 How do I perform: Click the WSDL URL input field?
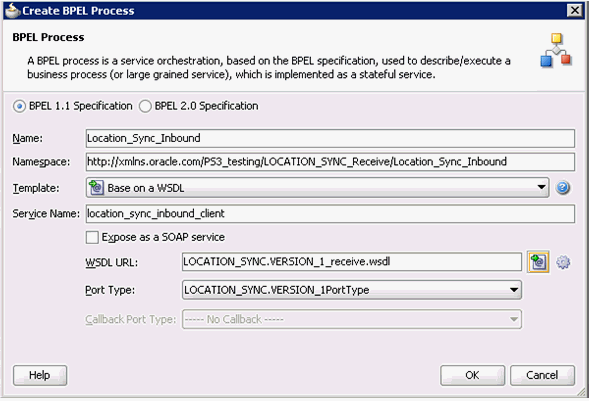[x=352, y=262]
